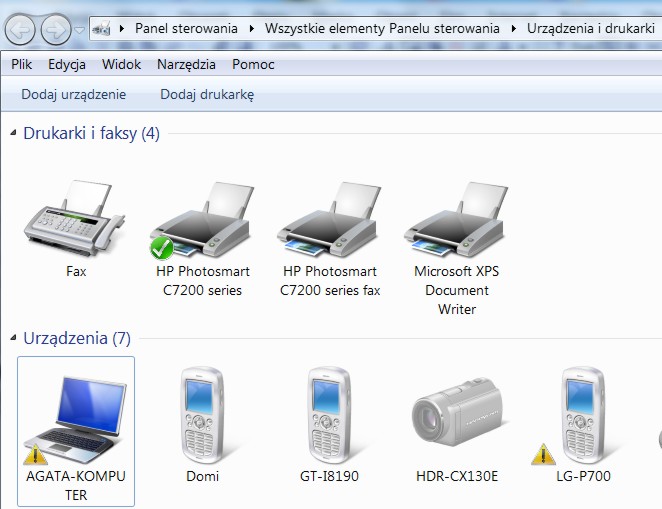Click the Drukarki i faksy (4) header
Screen dimensions: 662x509
(x=91, y=133)
